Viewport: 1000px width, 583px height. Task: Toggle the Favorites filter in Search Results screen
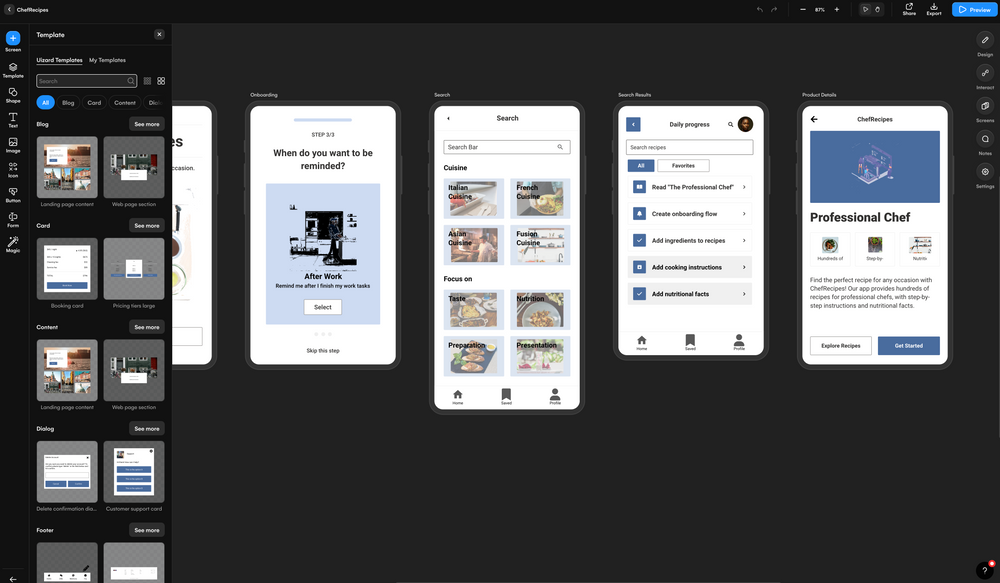pos(685,165)
